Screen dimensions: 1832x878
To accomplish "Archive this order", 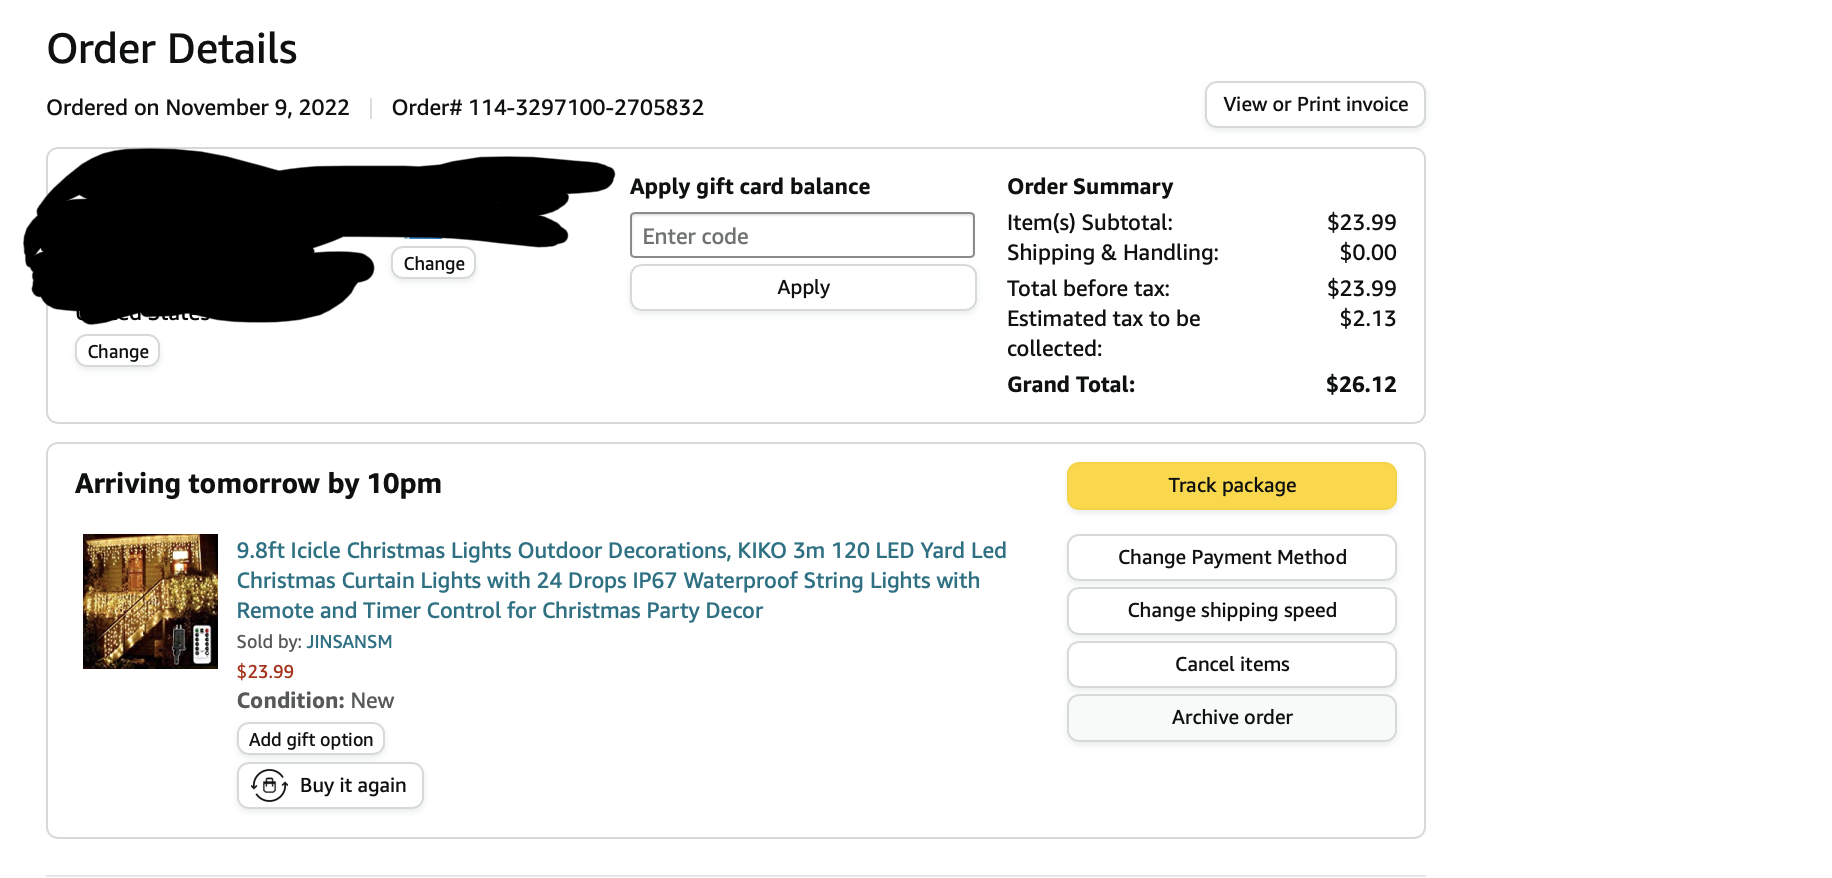I will click(x=1232, y=717).
